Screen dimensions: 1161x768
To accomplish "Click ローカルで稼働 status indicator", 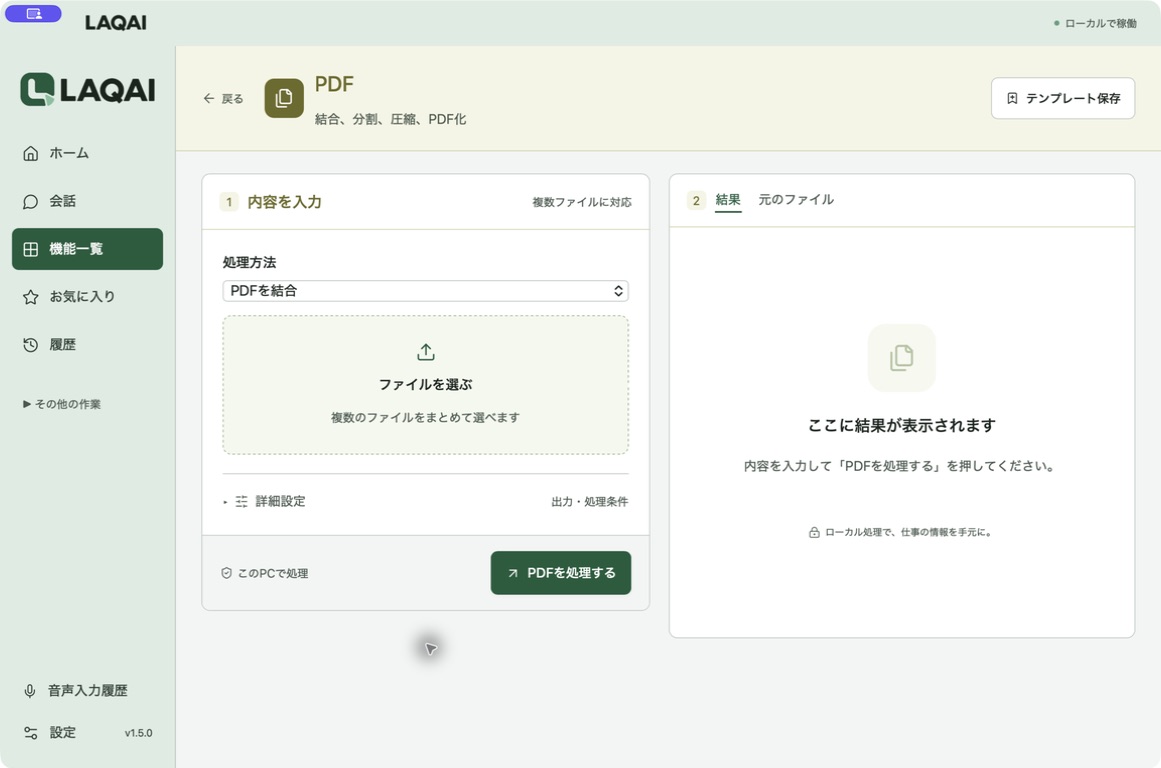I will (x=1095, y=24).
